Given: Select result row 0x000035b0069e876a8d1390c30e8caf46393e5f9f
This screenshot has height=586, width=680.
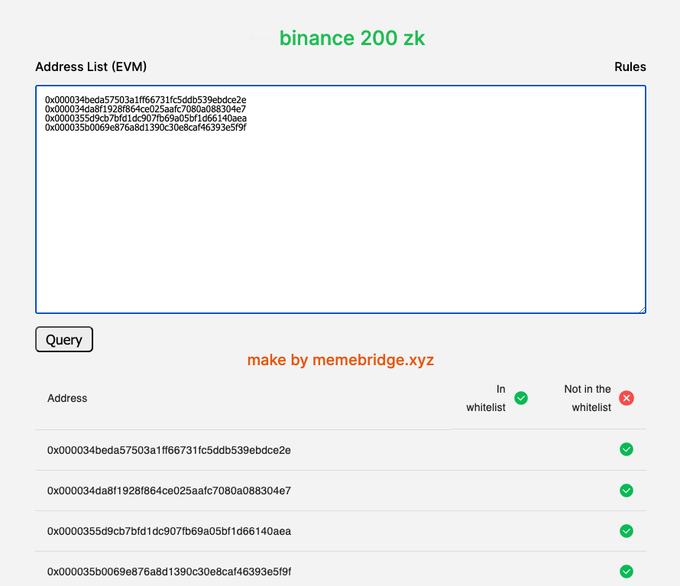Looking at the screenshot, I should [340, 571].
